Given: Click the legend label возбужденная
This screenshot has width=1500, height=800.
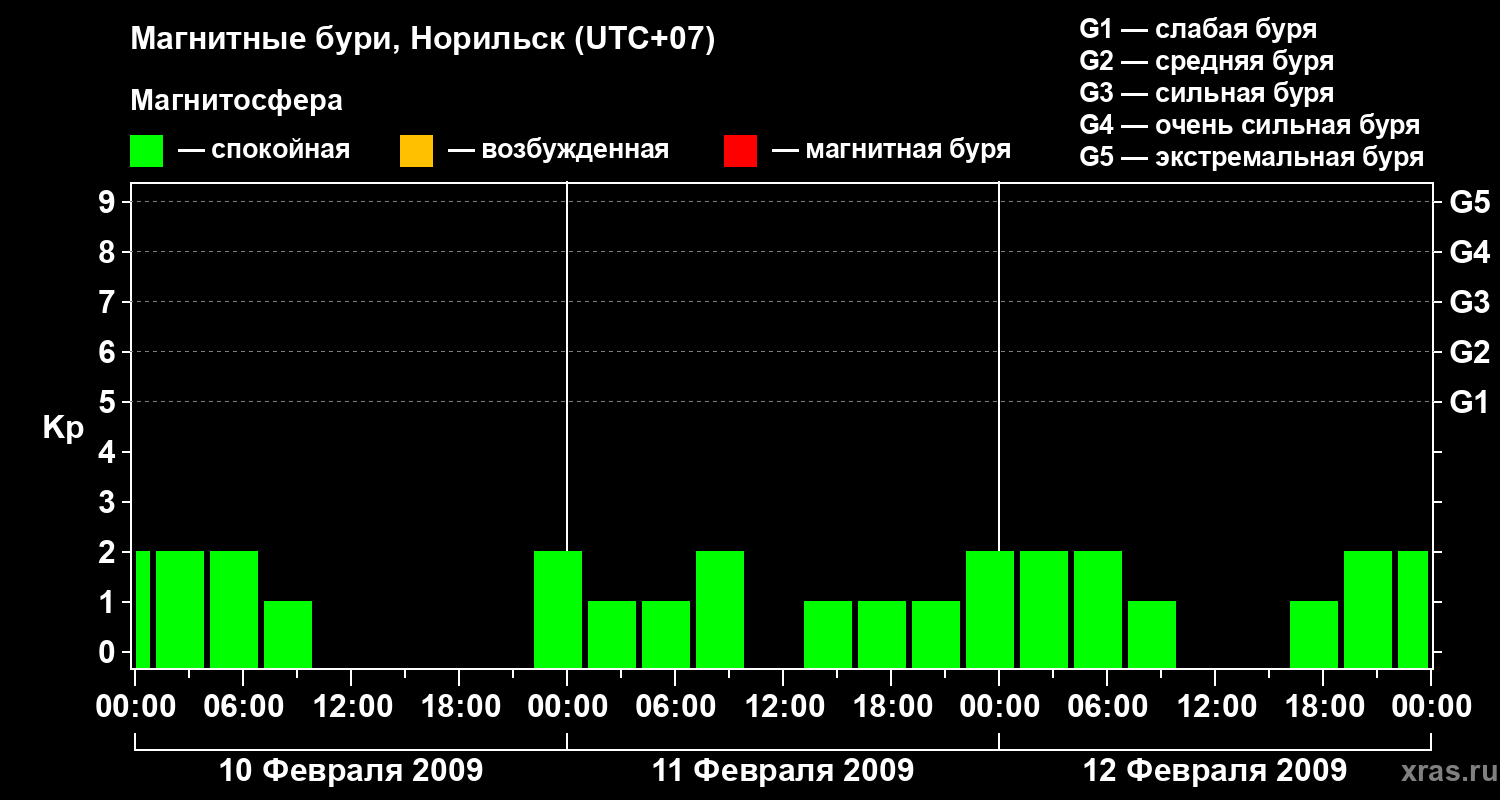Looking at the screenshot, I should coord(575,151).
